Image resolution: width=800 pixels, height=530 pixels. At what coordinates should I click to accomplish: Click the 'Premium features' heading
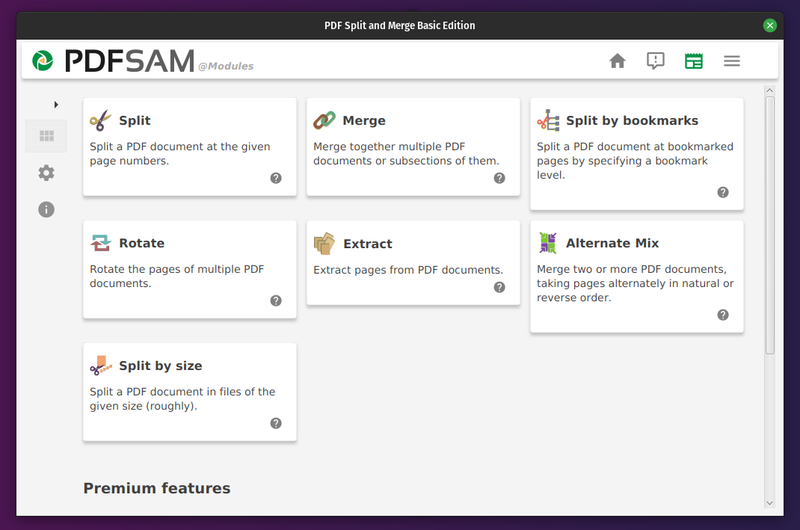[x=157, y=488]
